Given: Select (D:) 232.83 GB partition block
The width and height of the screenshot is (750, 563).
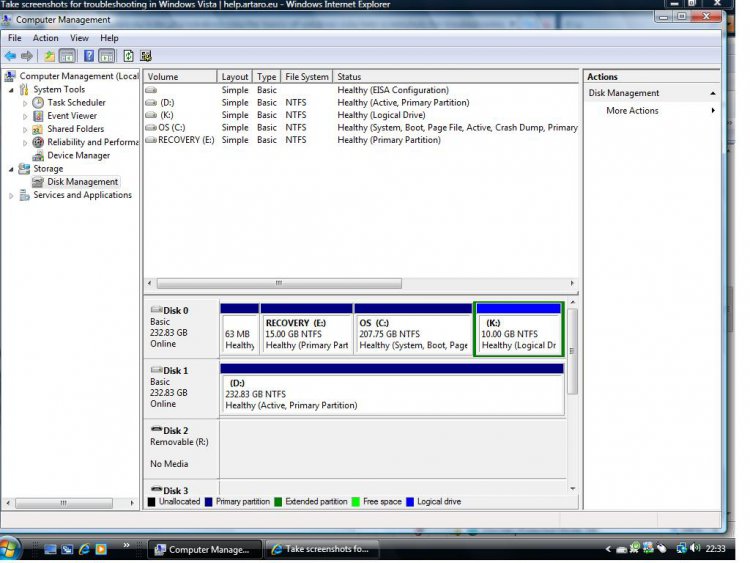Looking at the screenshot, I should (x=392, y=389).
